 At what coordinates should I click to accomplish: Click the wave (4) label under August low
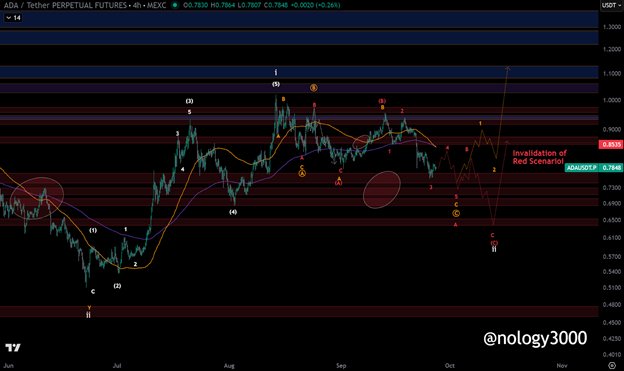click(x=233, y=212)
